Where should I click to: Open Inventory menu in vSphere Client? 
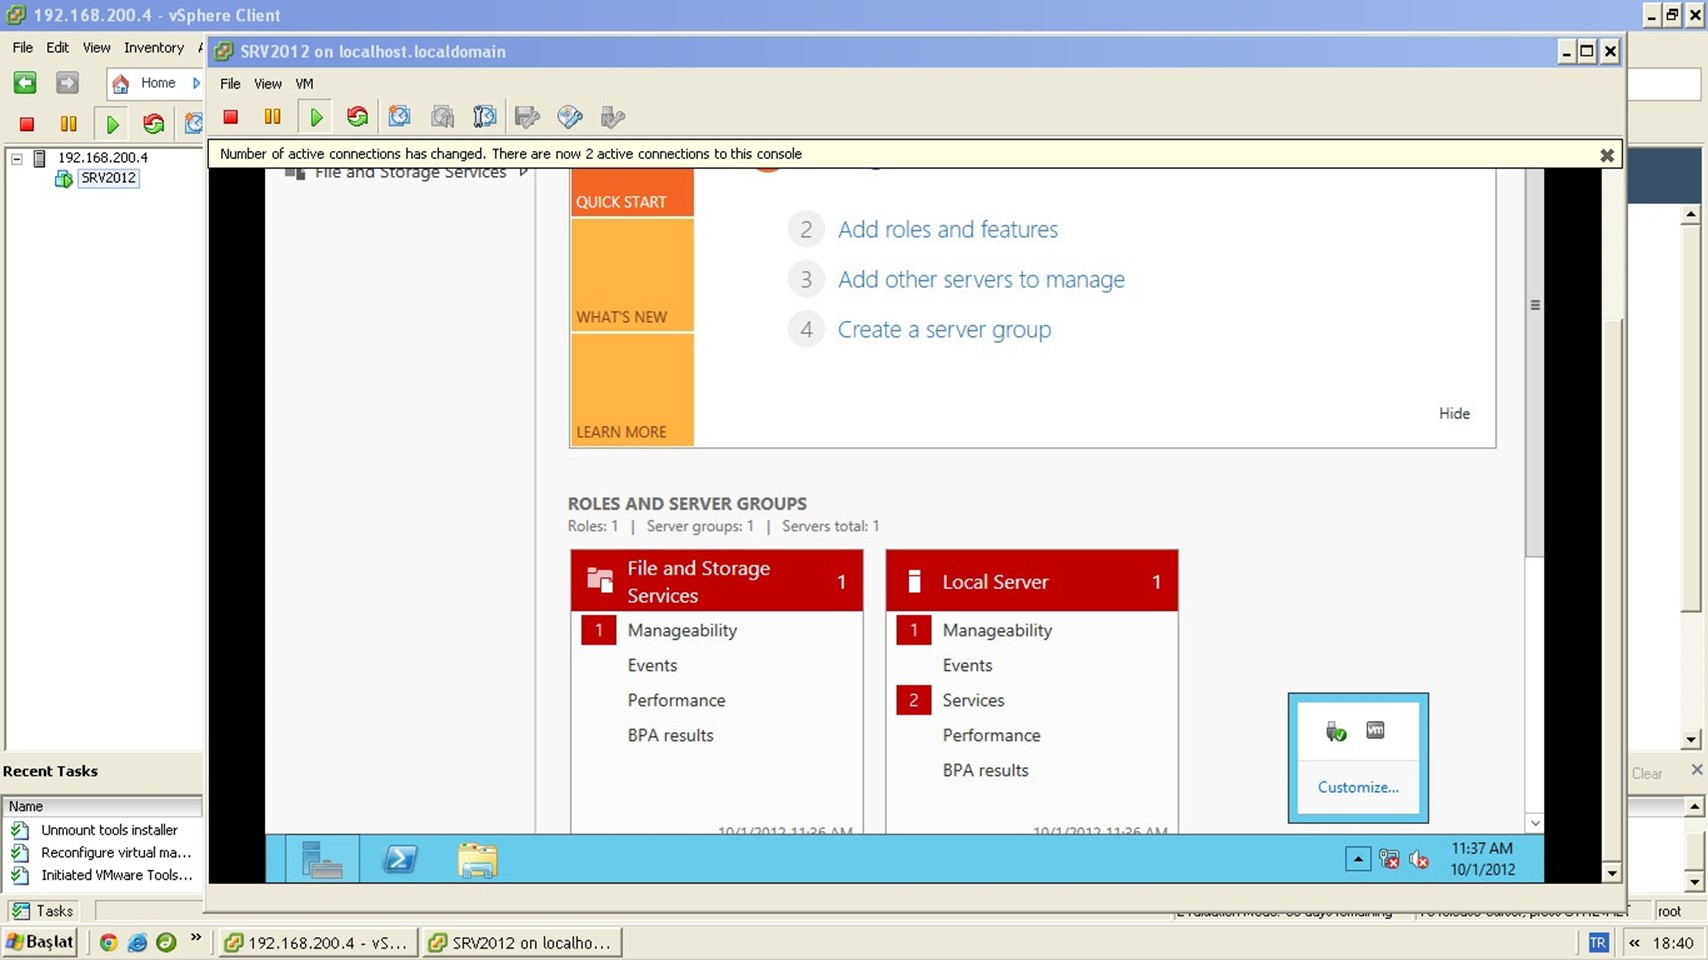154,47
